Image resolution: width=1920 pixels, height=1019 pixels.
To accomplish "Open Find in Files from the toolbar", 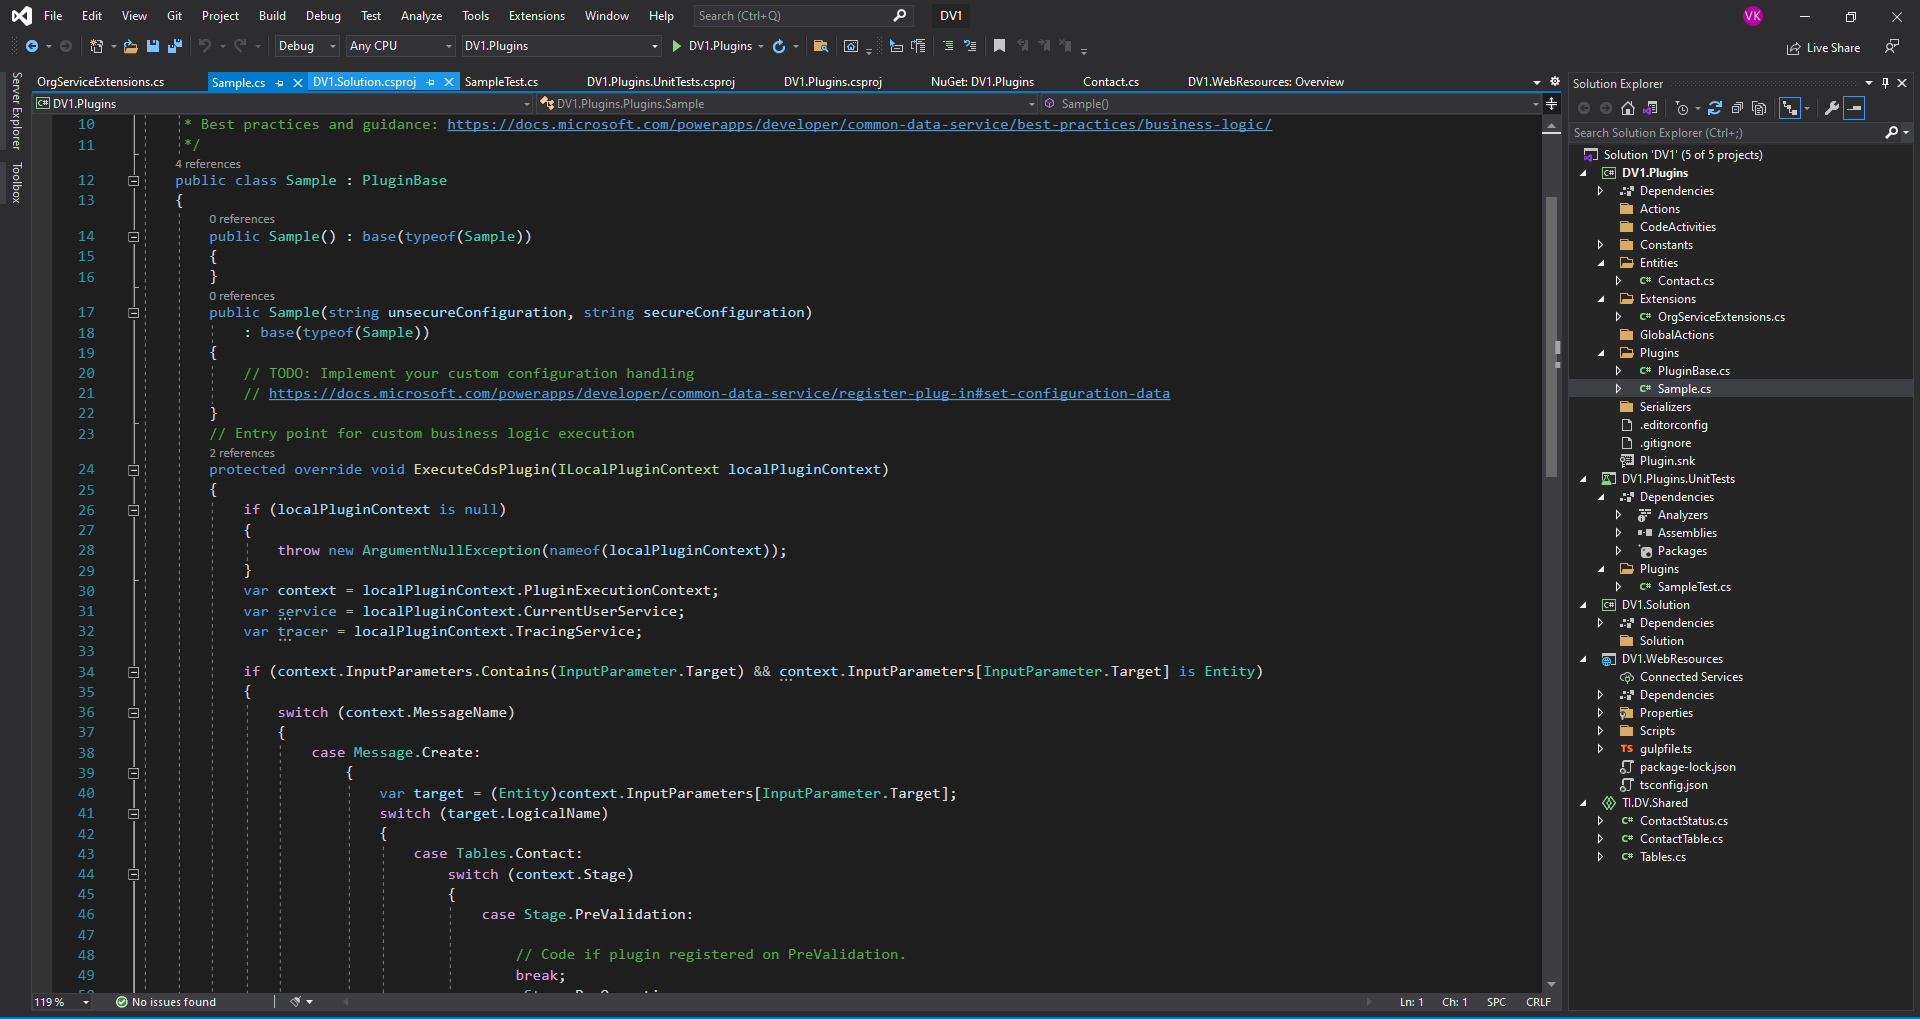I will pos(820,46).
